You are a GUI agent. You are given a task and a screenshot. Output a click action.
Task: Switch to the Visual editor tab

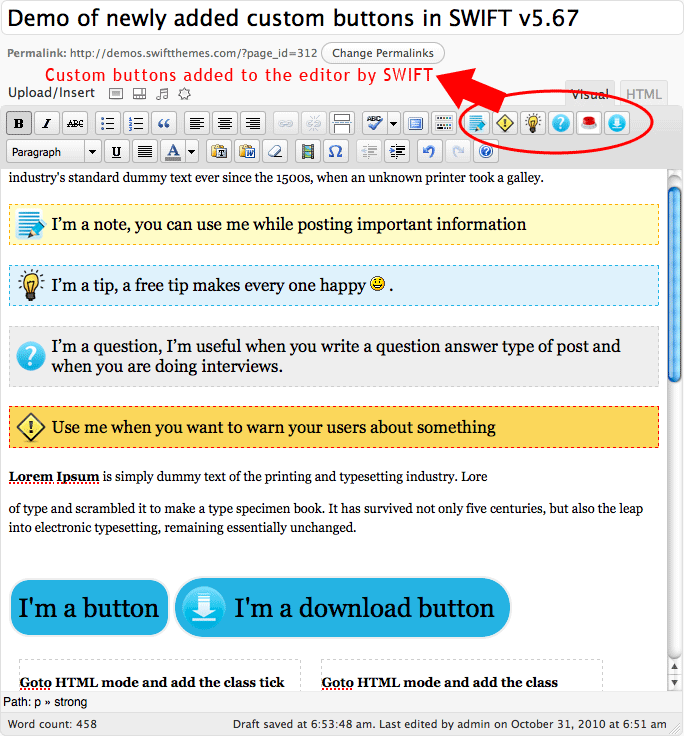590,94
